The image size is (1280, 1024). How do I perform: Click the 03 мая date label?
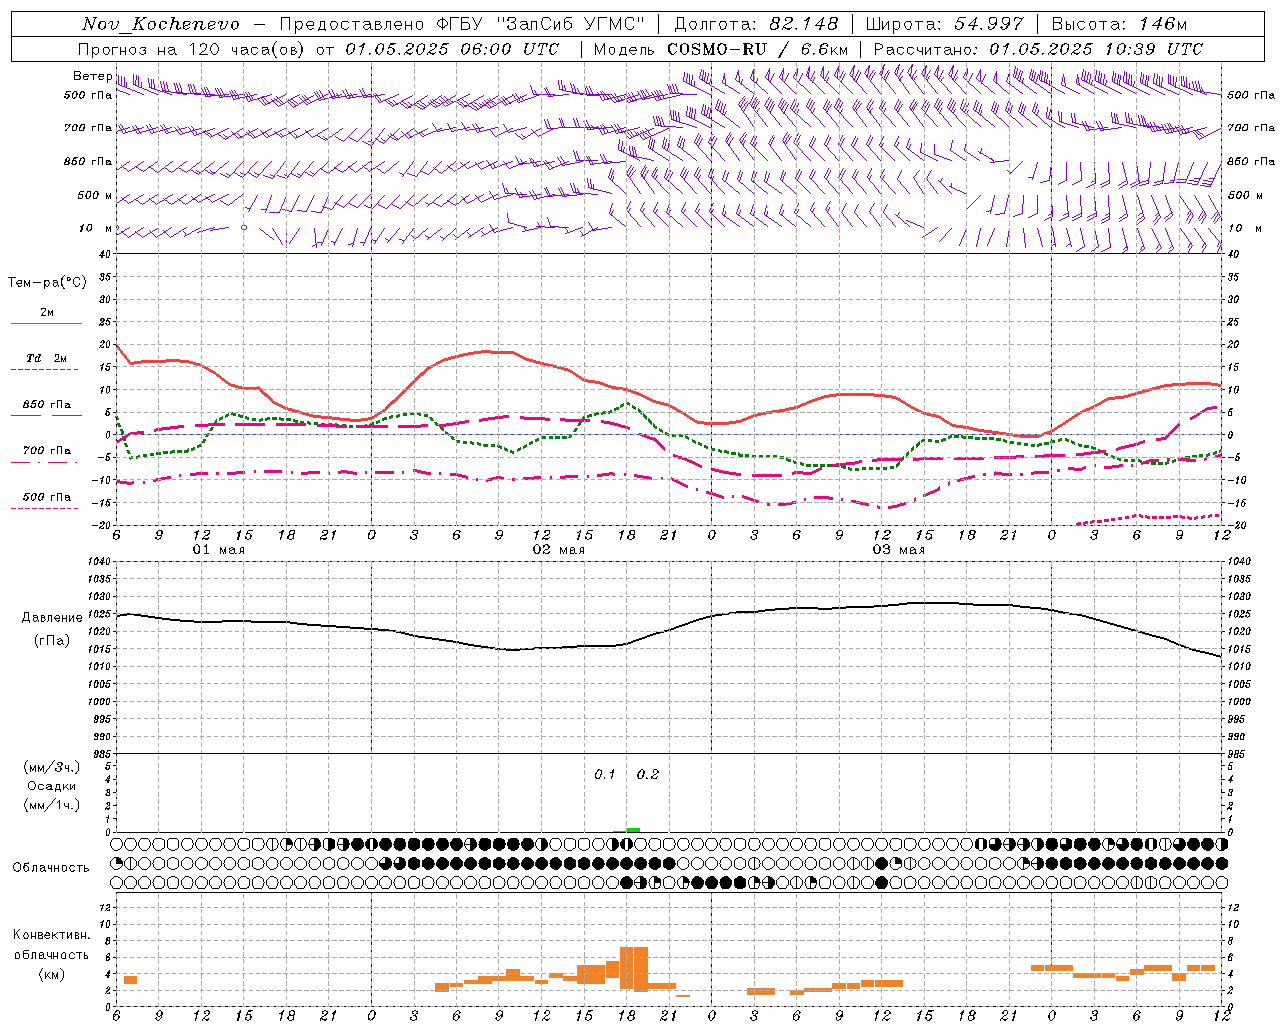tap(899, 550)
